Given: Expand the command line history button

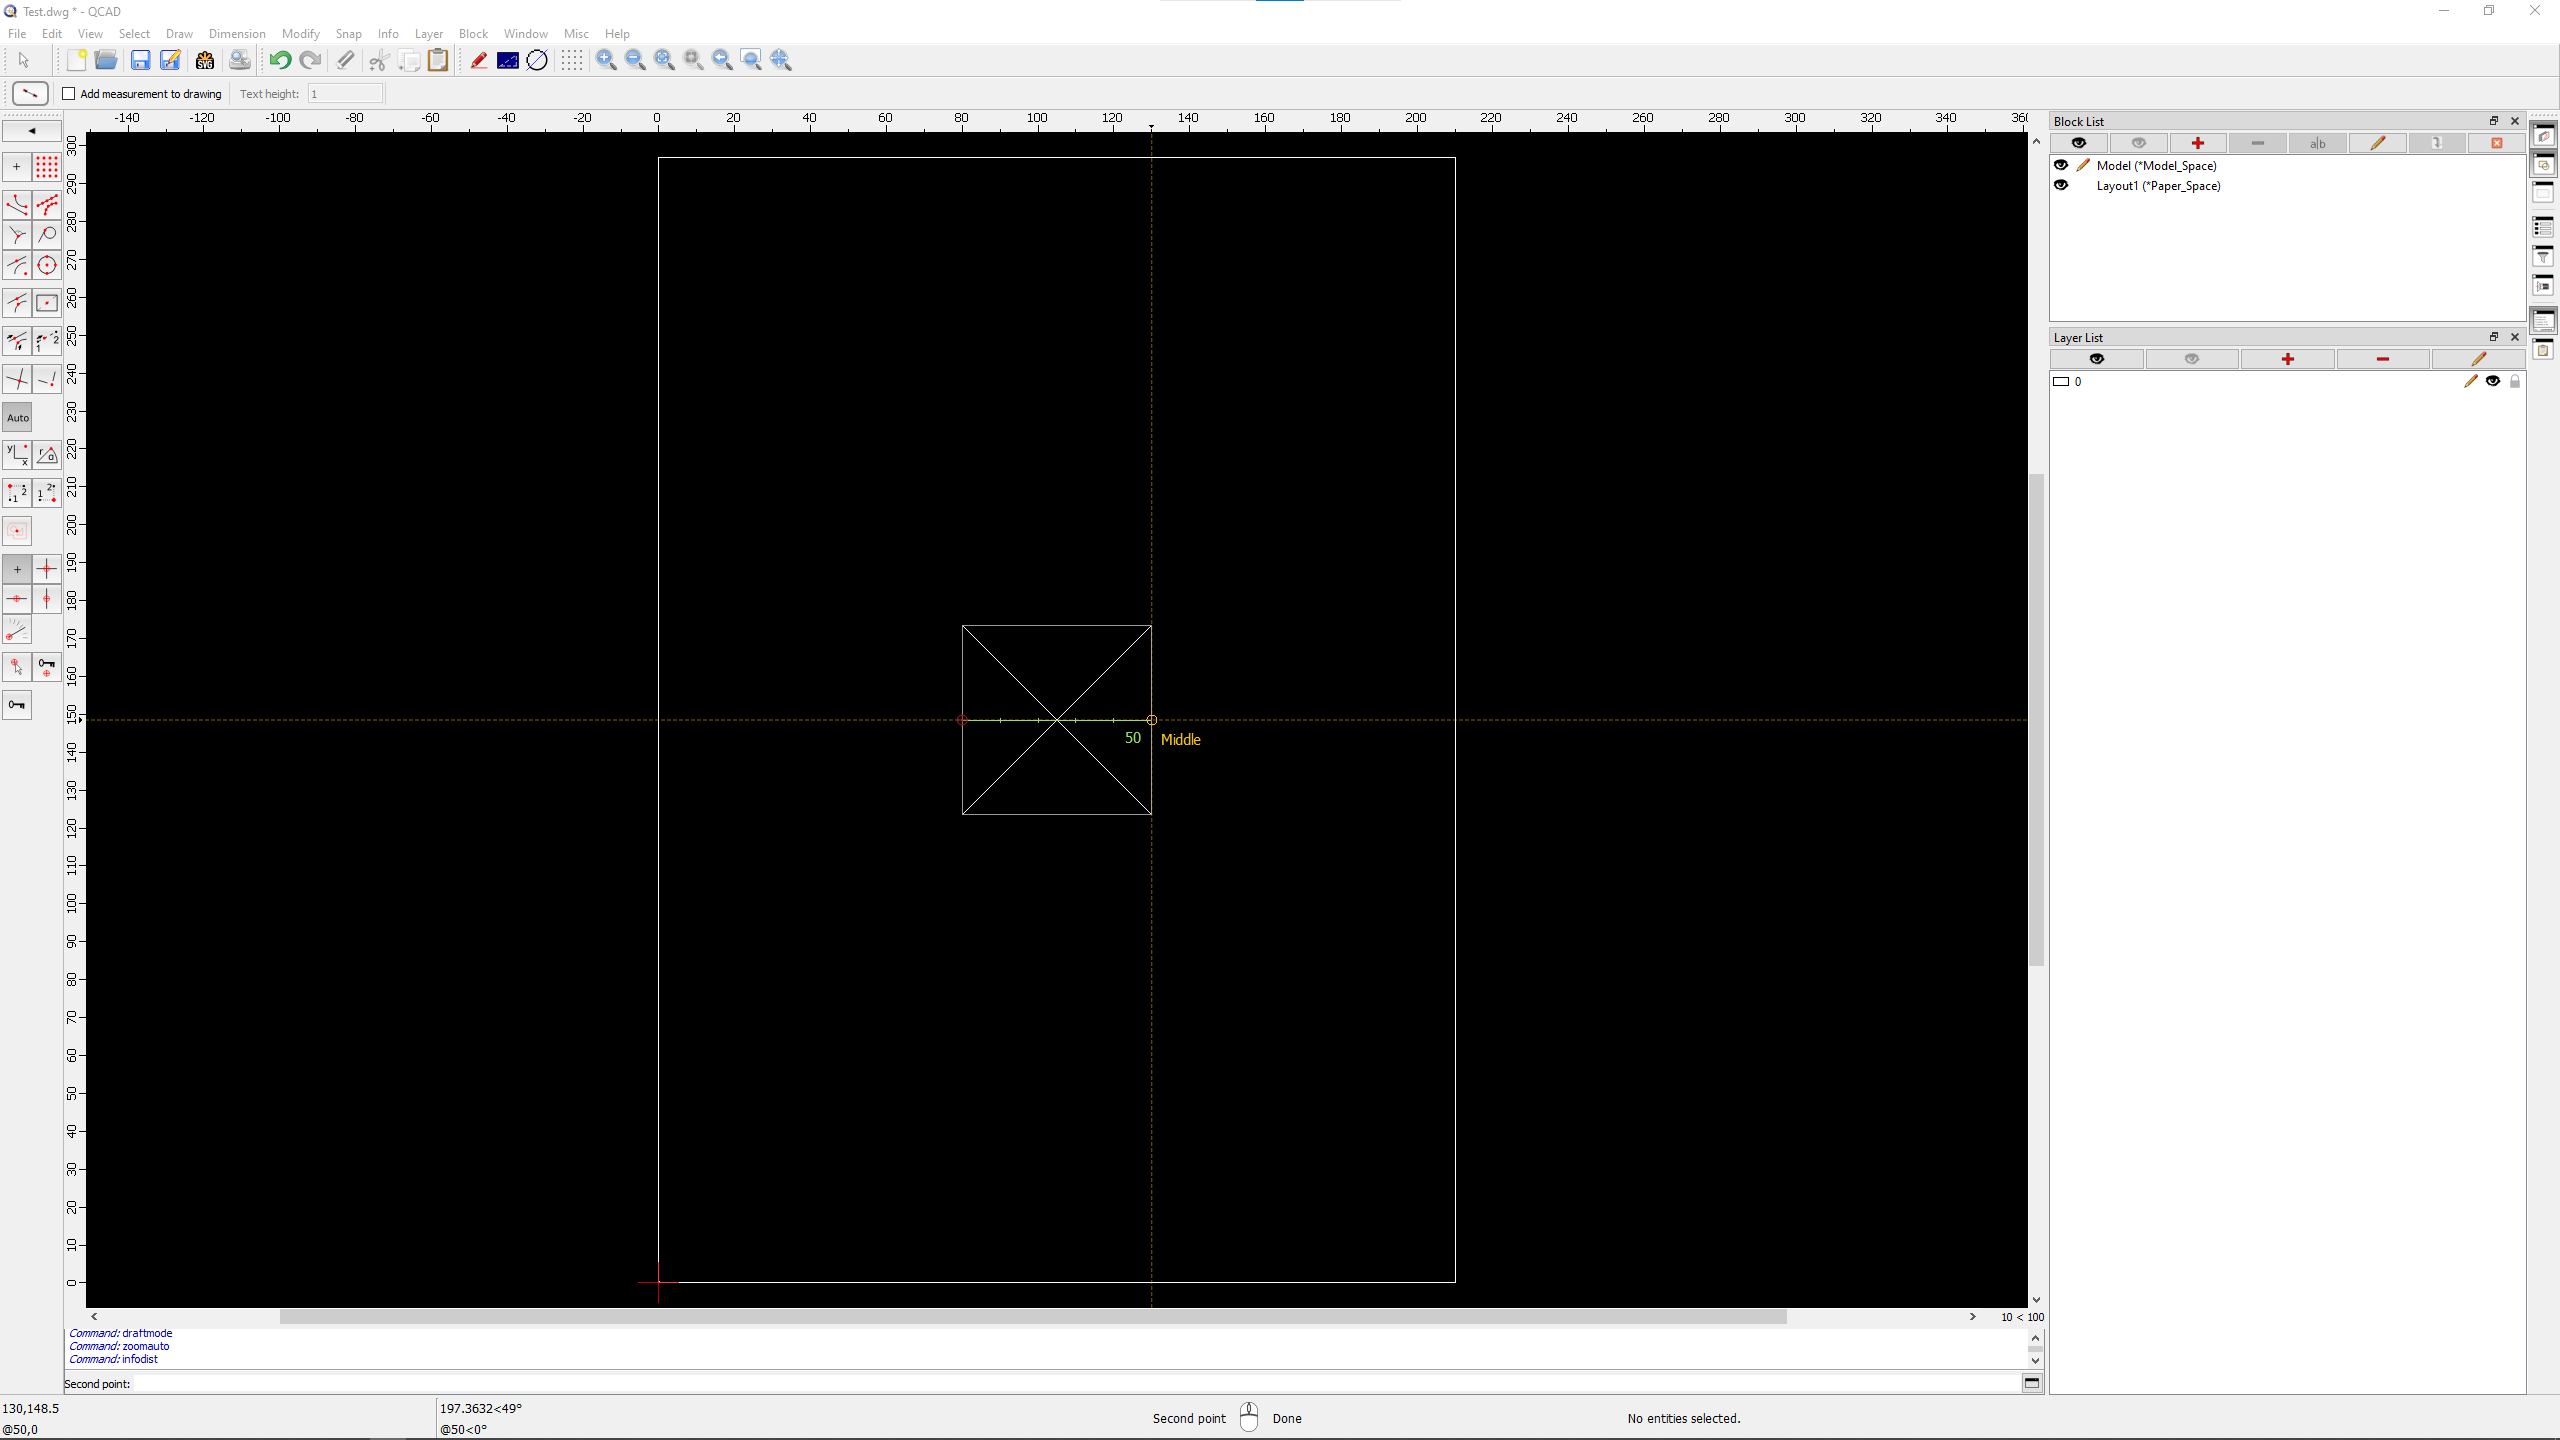Looking at the screenshot, I should pyautogui.click(x=2032, y=1383).
